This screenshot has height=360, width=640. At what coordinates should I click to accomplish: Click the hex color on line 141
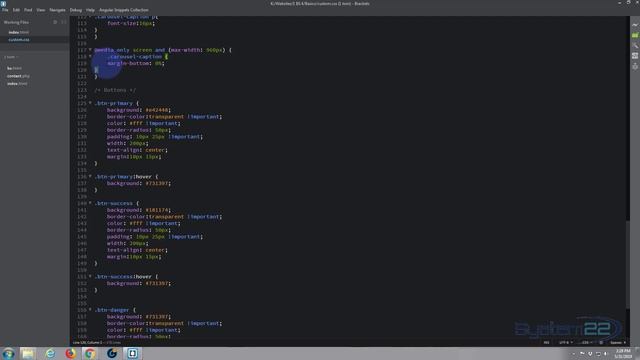(158, 210)
